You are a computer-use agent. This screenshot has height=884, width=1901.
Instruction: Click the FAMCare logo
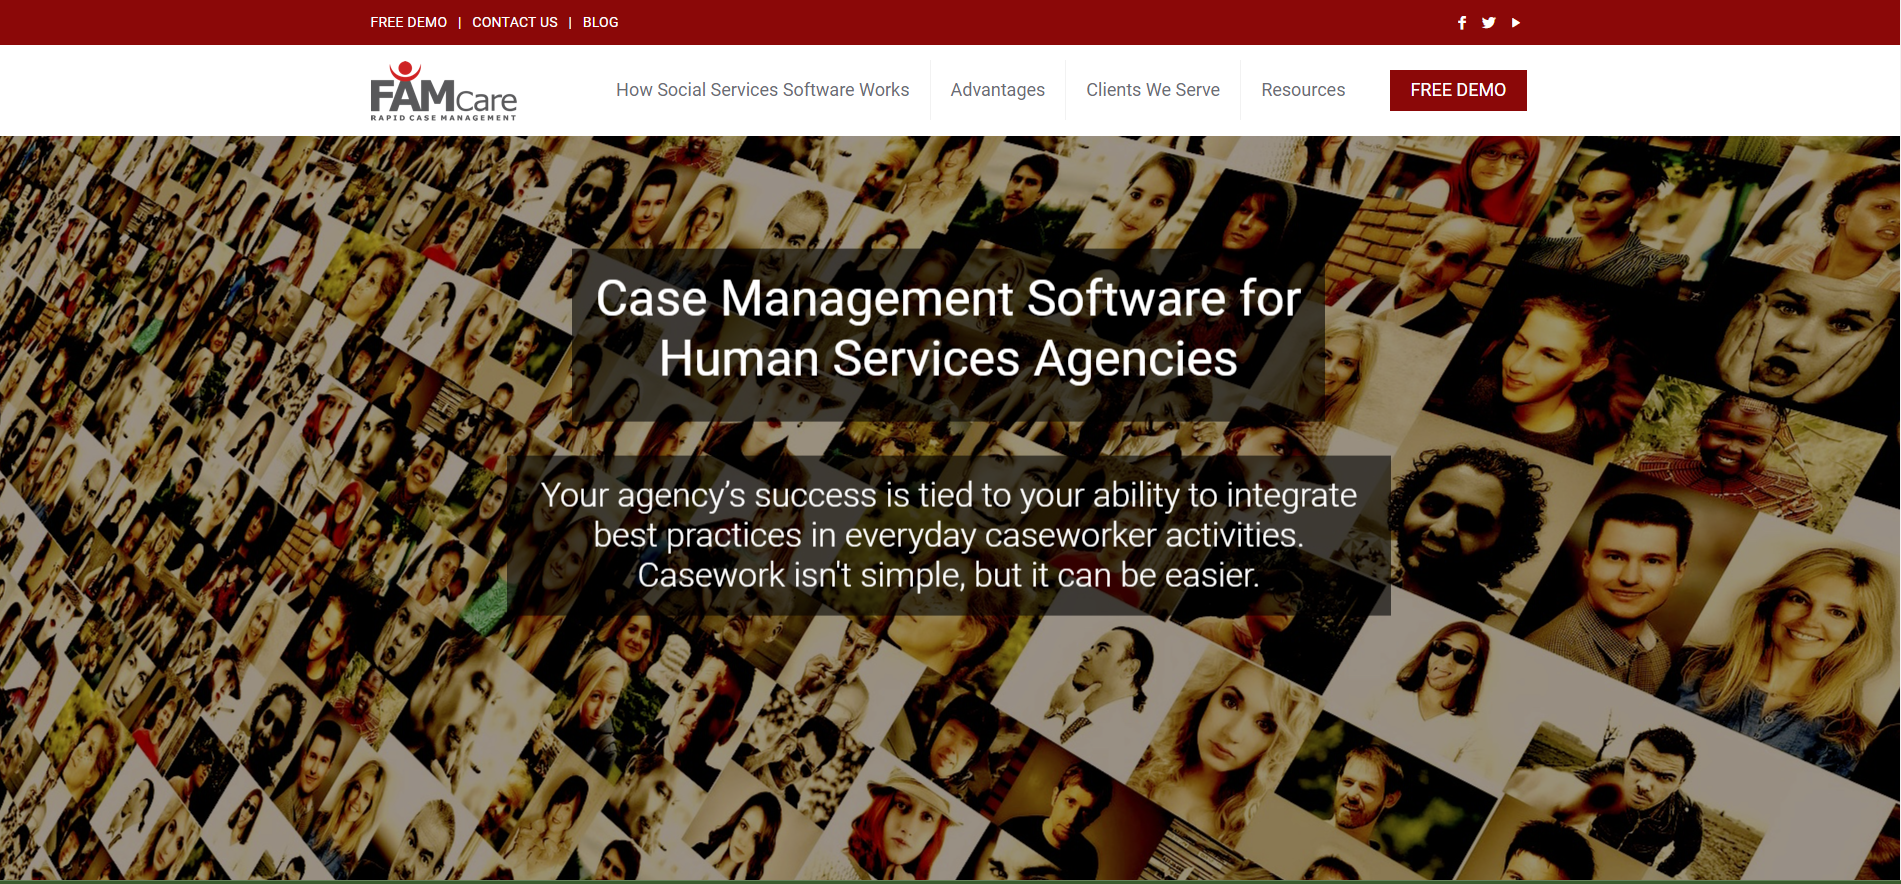[444, 91]
